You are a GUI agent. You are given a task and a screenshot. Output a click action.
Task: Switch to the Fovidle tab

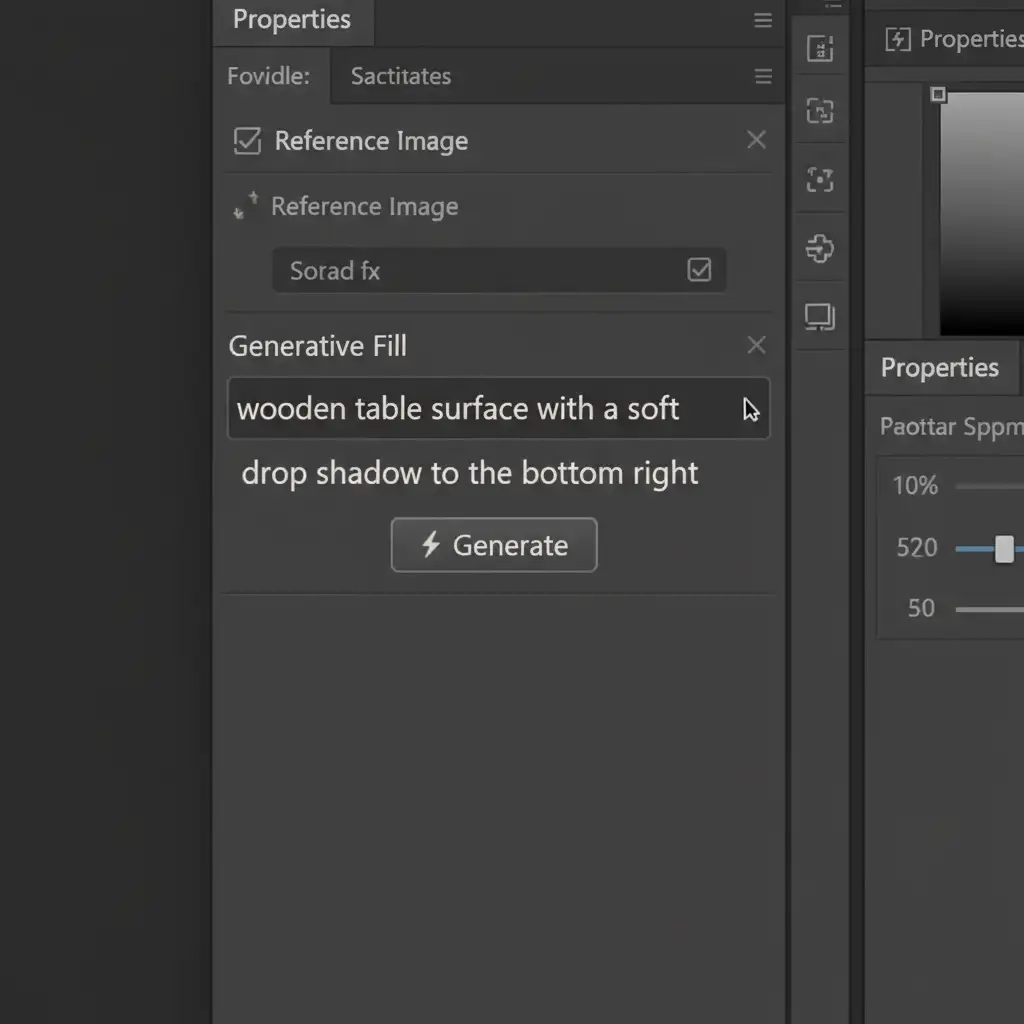coord(269,76)
